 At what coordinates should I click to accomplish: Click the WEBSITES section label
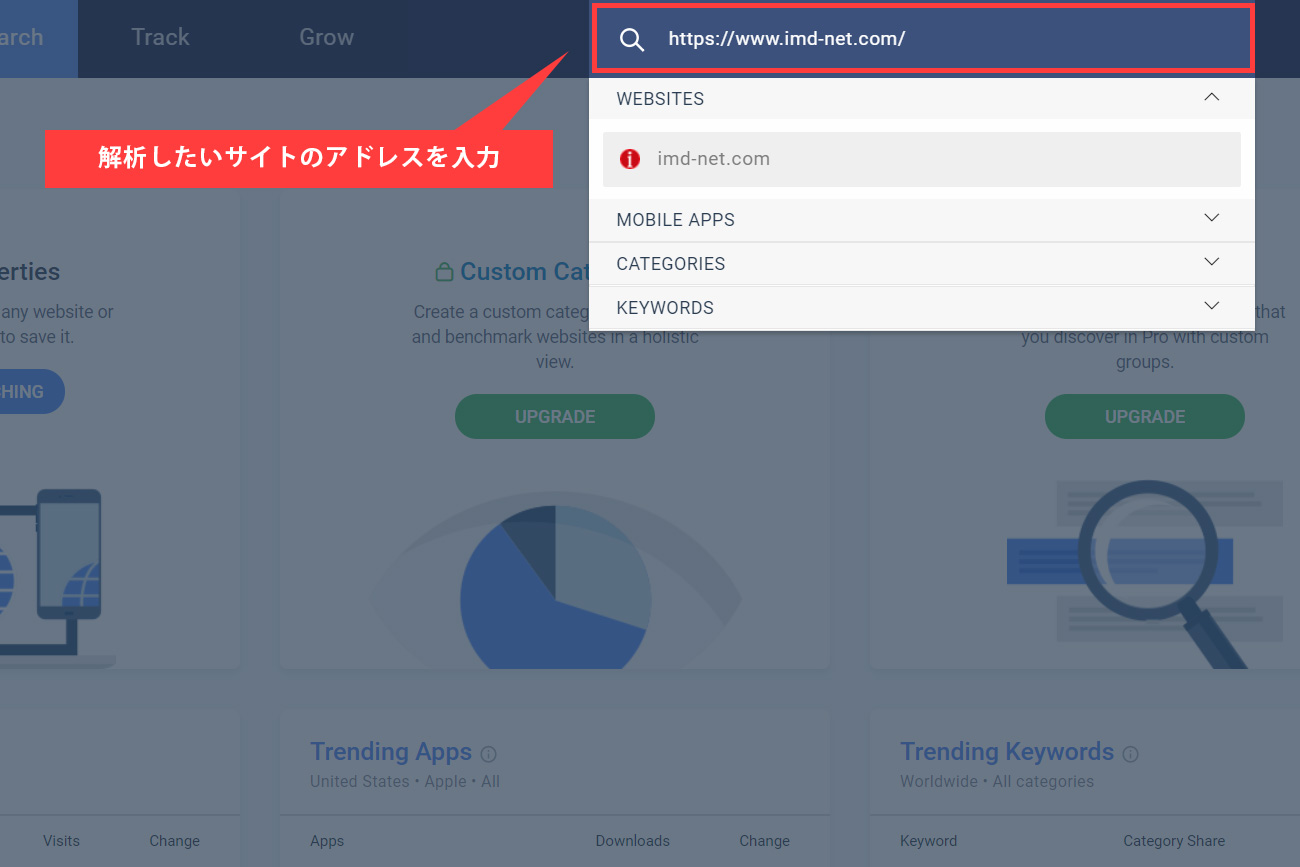[x=660, y=99]
